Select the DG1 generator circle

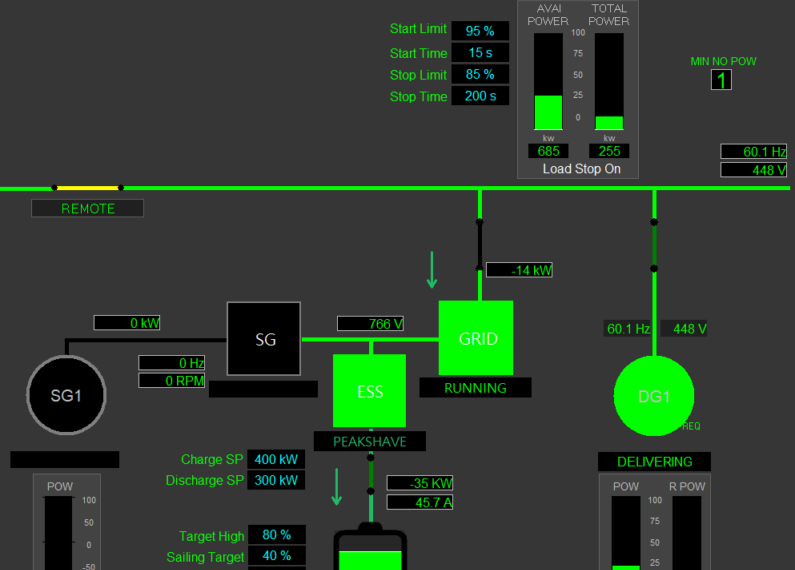654,396
